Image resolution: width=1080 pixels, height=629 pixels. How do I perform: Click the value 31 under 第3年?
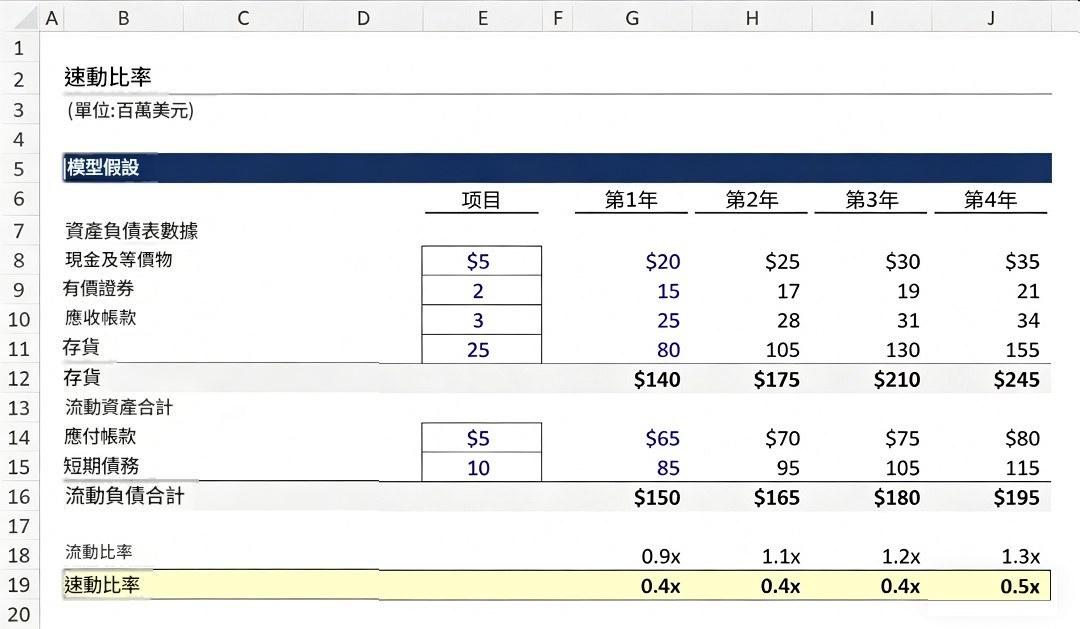tap(908, 321)
